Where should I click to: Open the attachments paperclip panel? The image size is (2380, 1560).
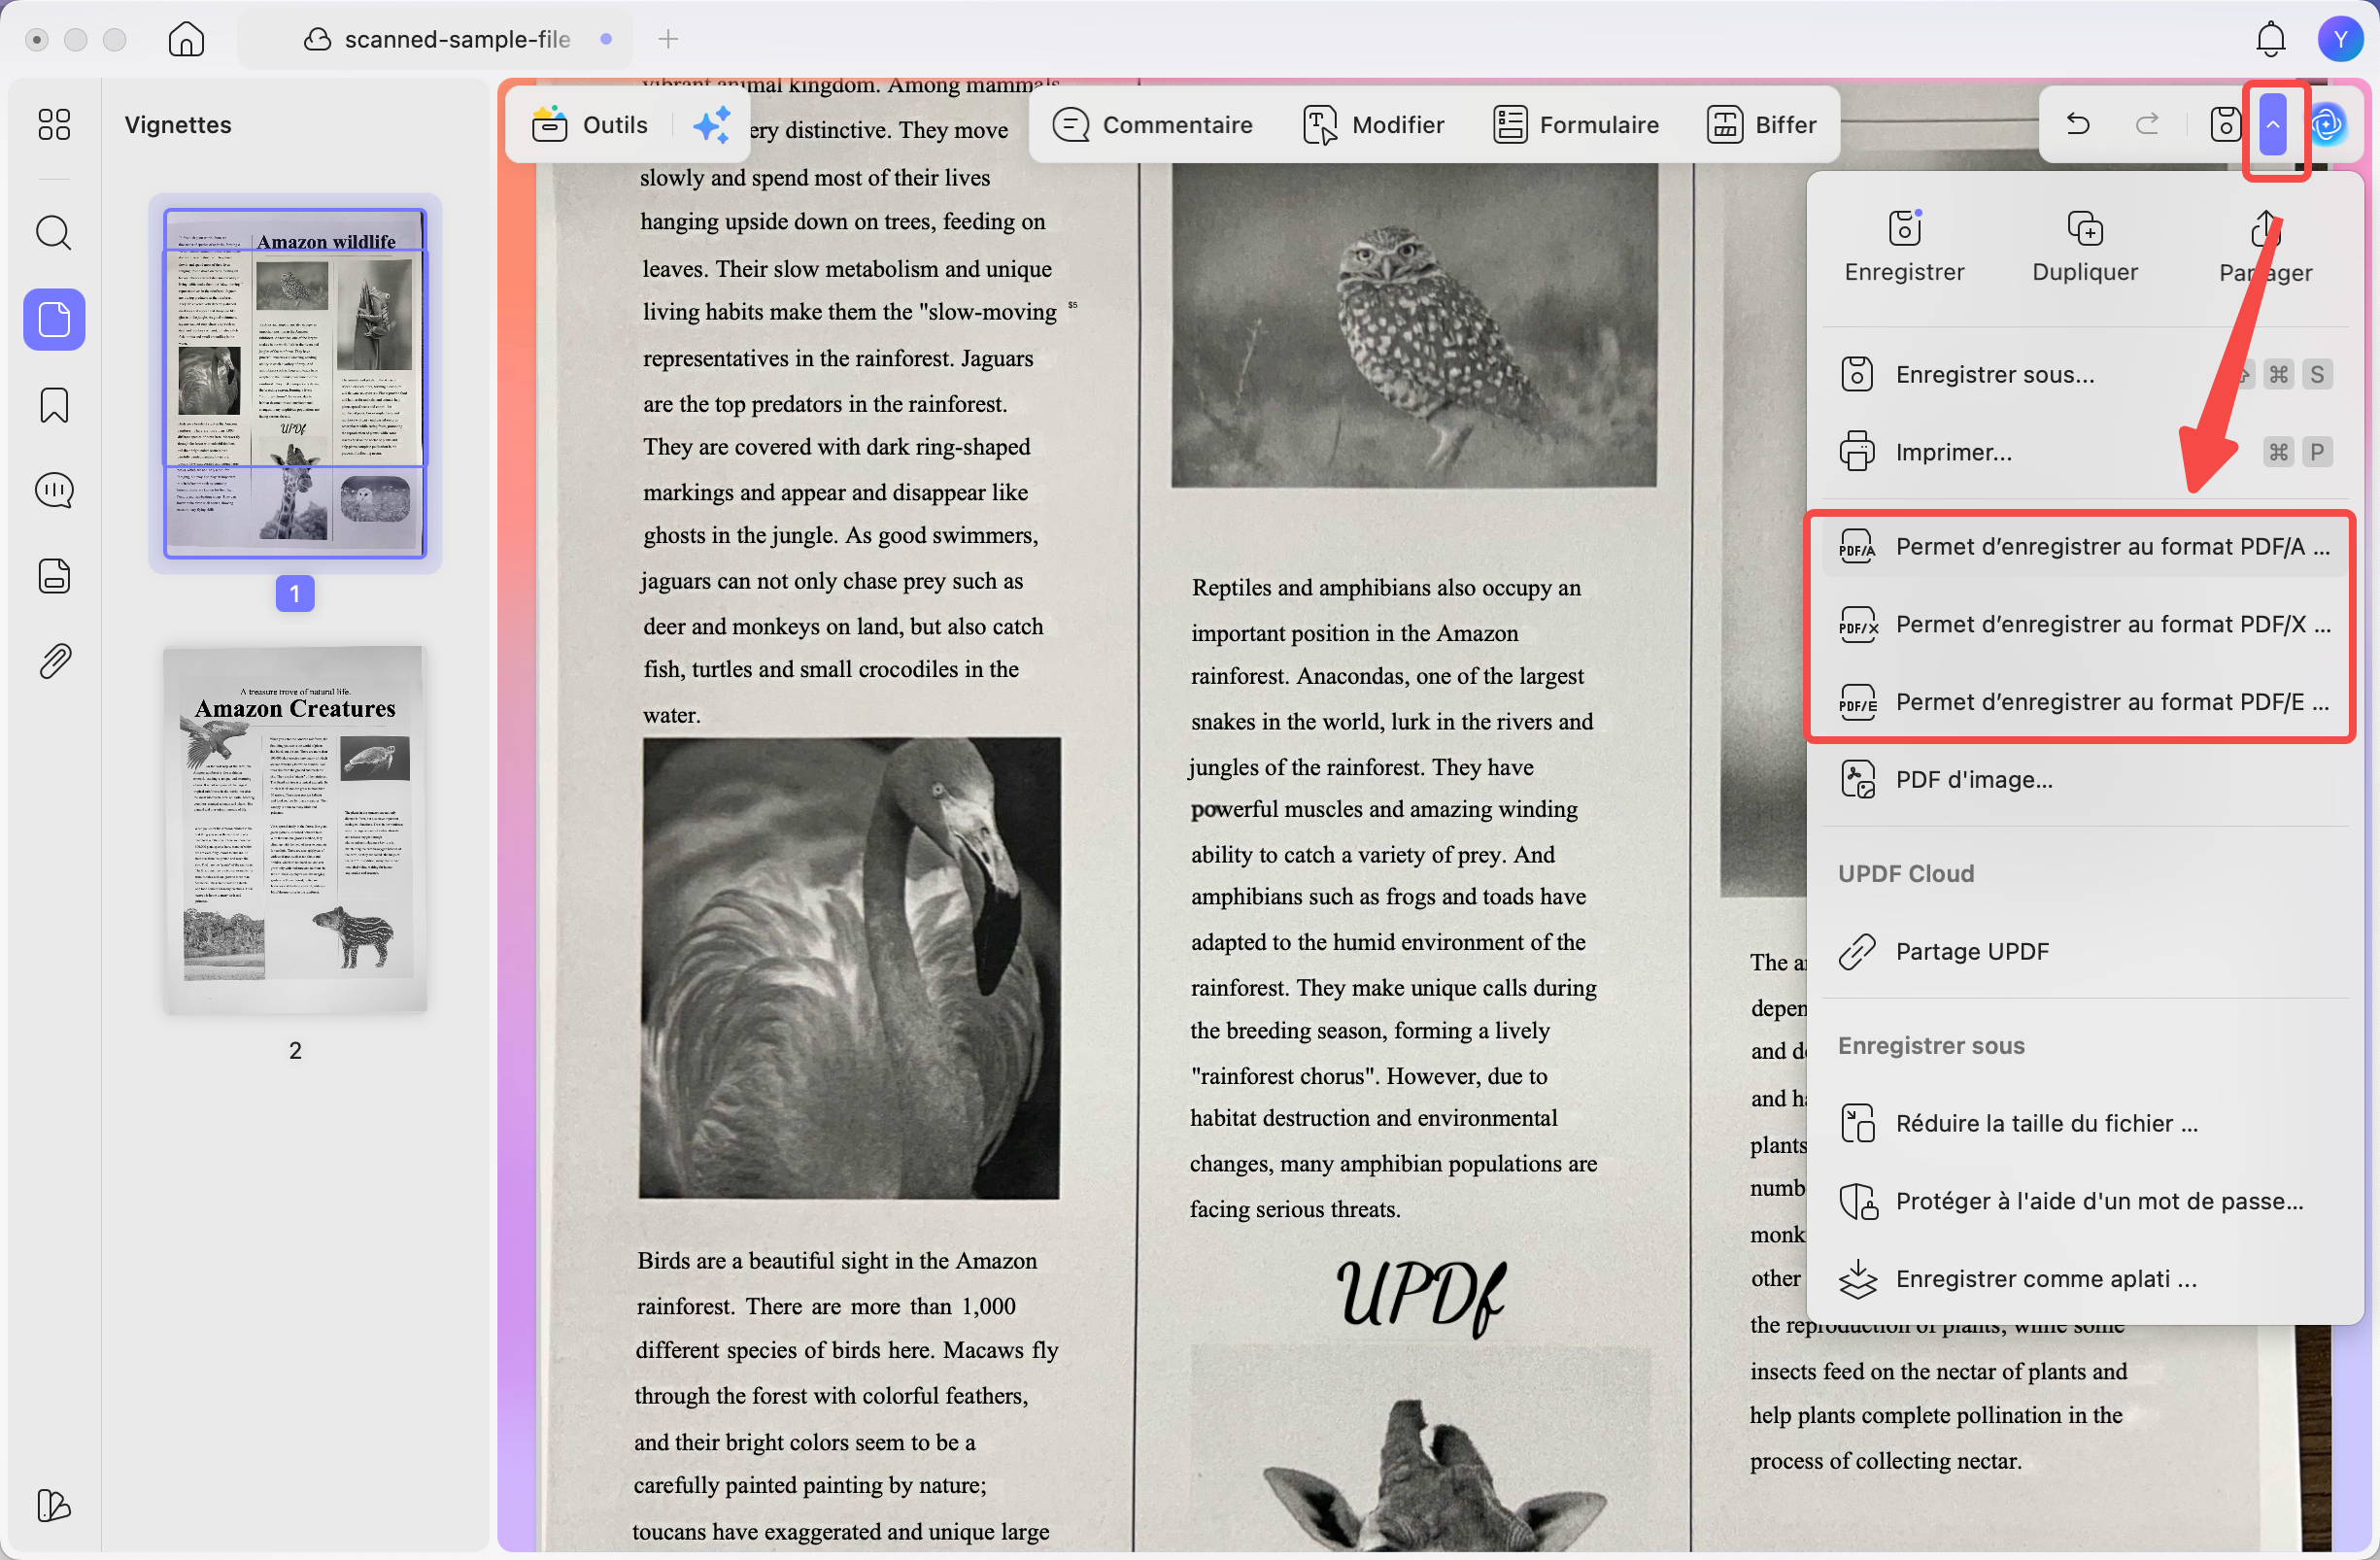[54, 661]
